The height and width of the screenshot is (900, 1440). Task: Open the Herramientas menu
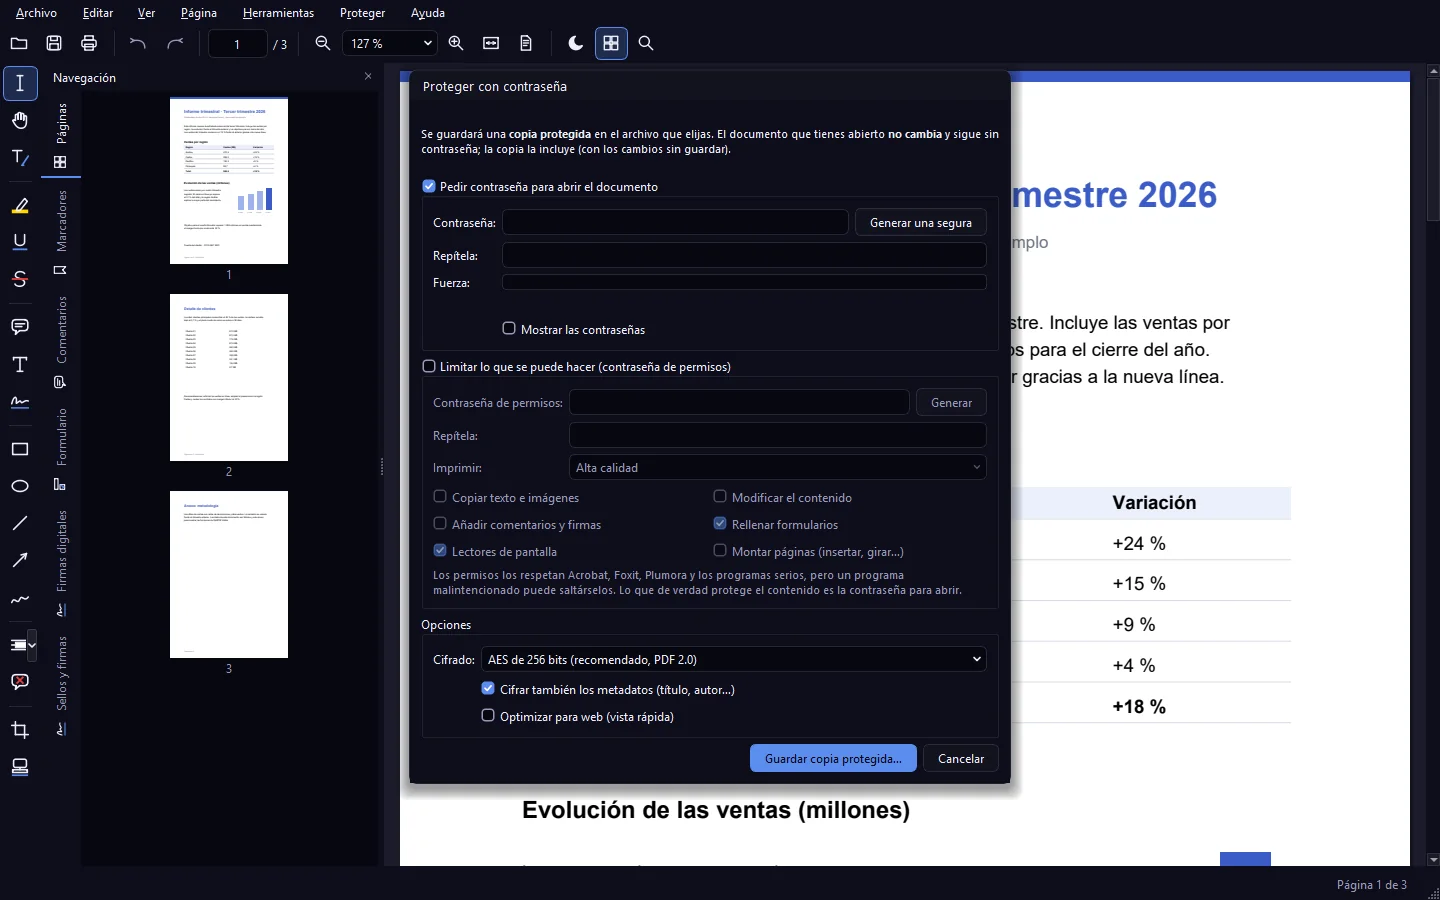tap(278, 13)
